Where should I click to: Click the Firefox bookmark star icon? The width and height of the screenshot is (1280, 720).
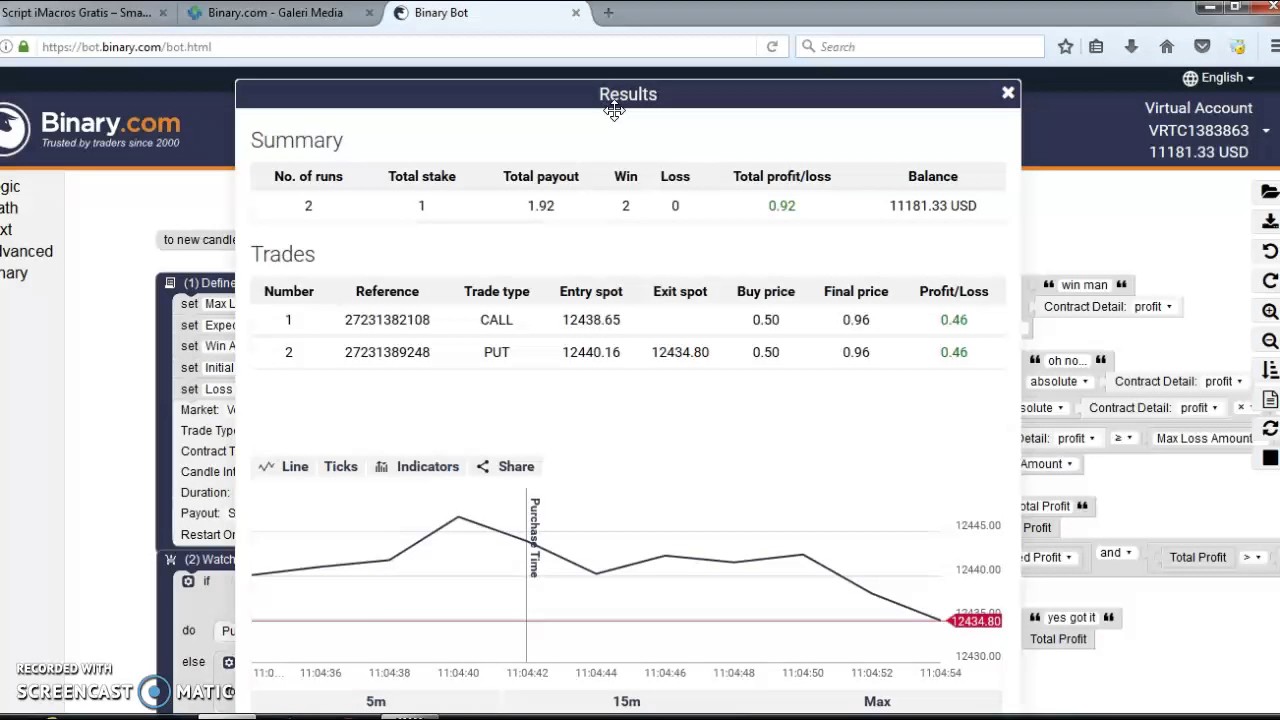click(x=1066, y=46)
